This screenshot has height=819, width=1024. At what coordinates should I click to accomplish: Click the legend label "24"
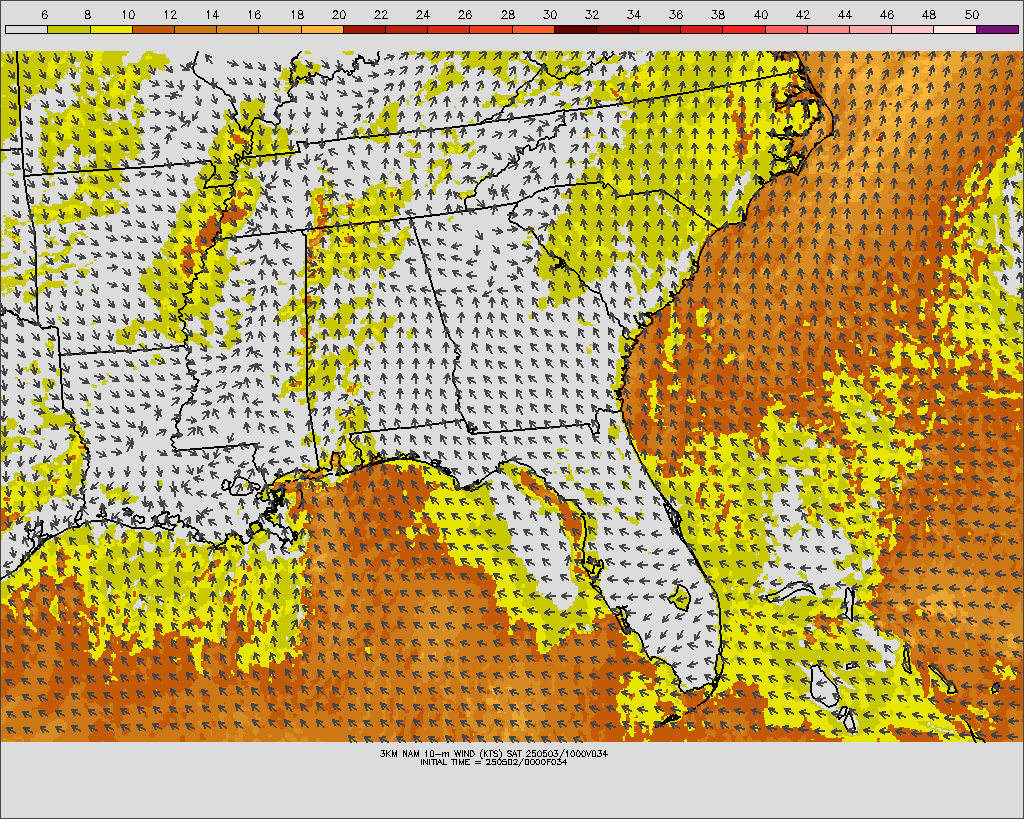(423, 14)
